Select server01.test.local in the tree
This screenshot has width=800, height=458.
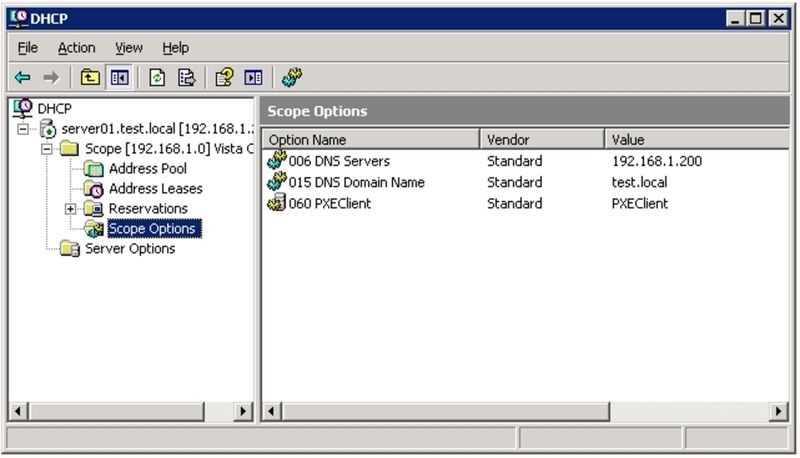pos(157,129)
